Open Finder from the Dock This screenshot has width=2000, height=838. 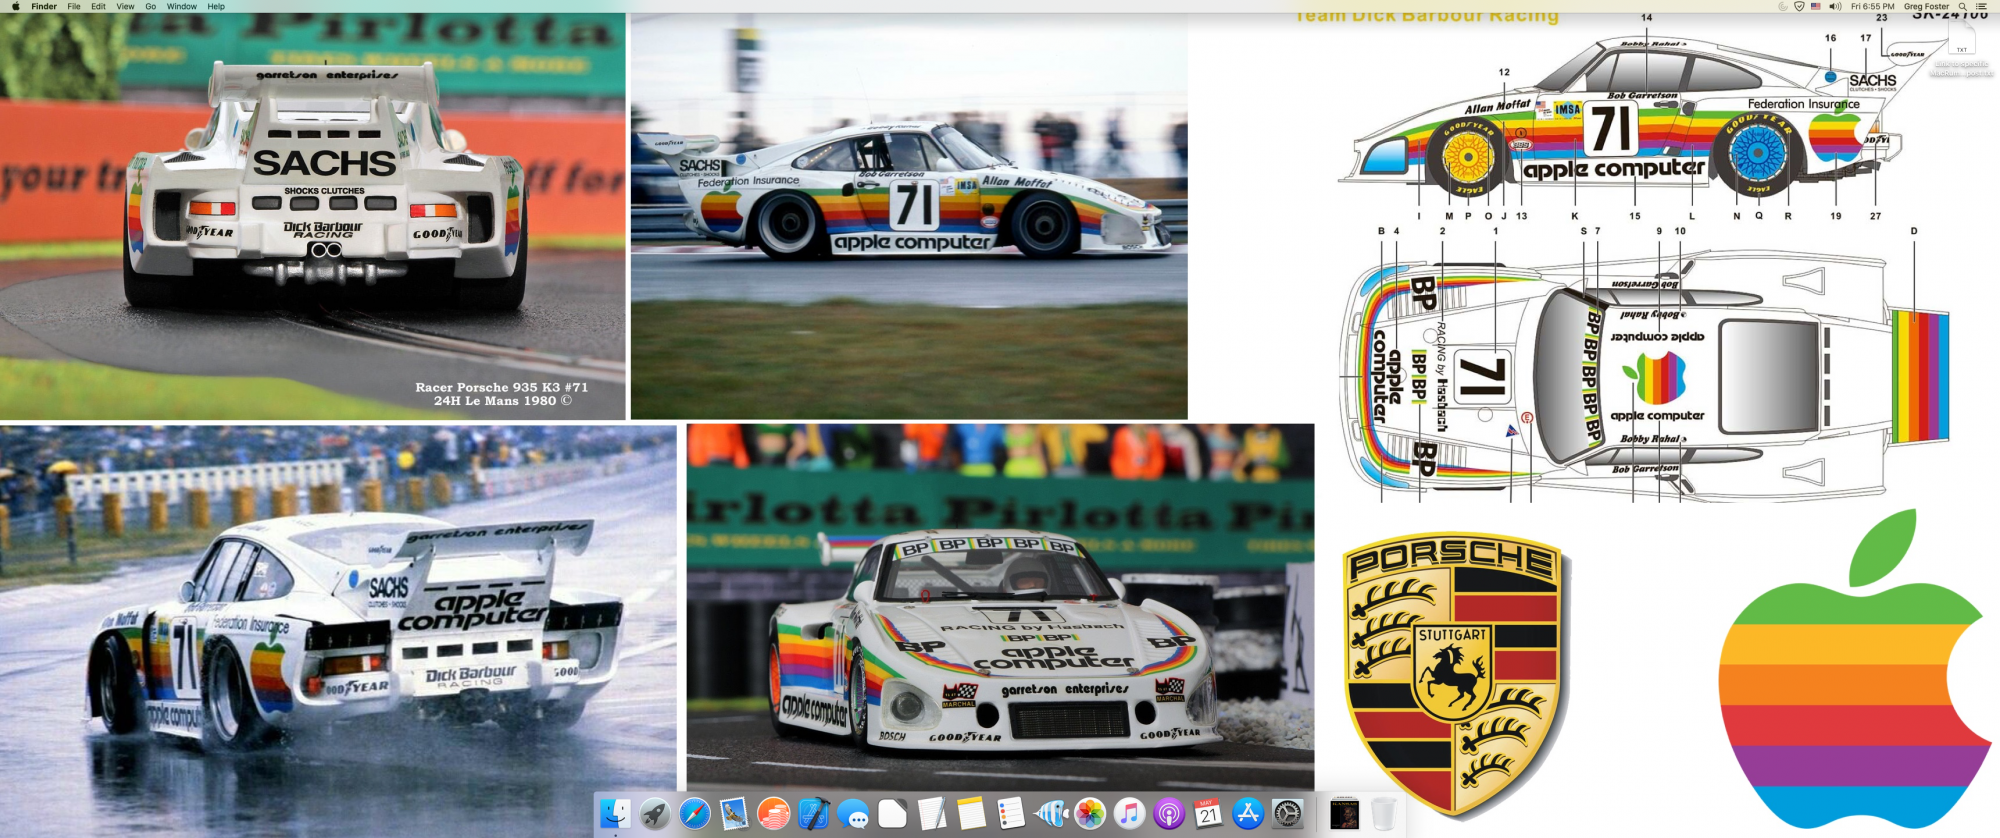(614, 813)
